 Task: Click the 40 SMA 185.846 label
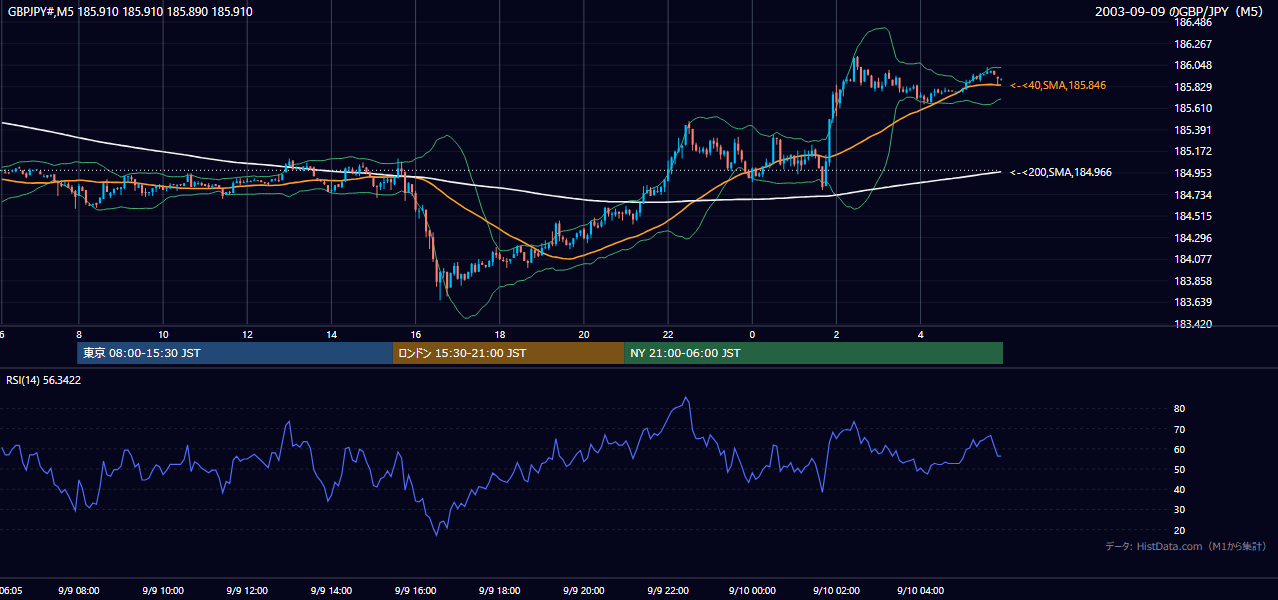(x=1058, y=86)
